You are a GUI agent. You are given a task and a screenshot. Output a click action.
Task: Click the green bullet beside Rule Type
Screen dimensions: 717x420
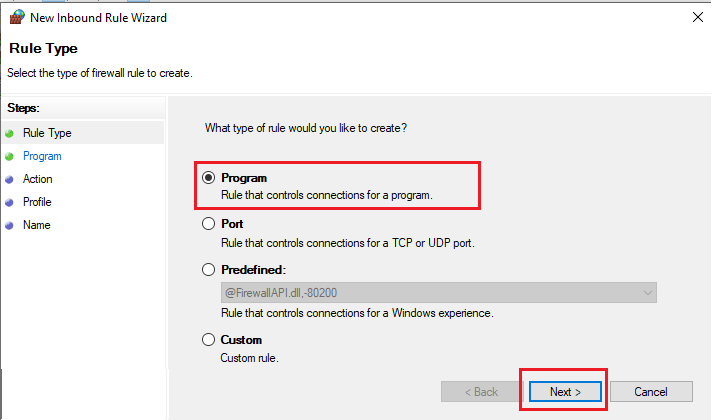pos(9,134)
